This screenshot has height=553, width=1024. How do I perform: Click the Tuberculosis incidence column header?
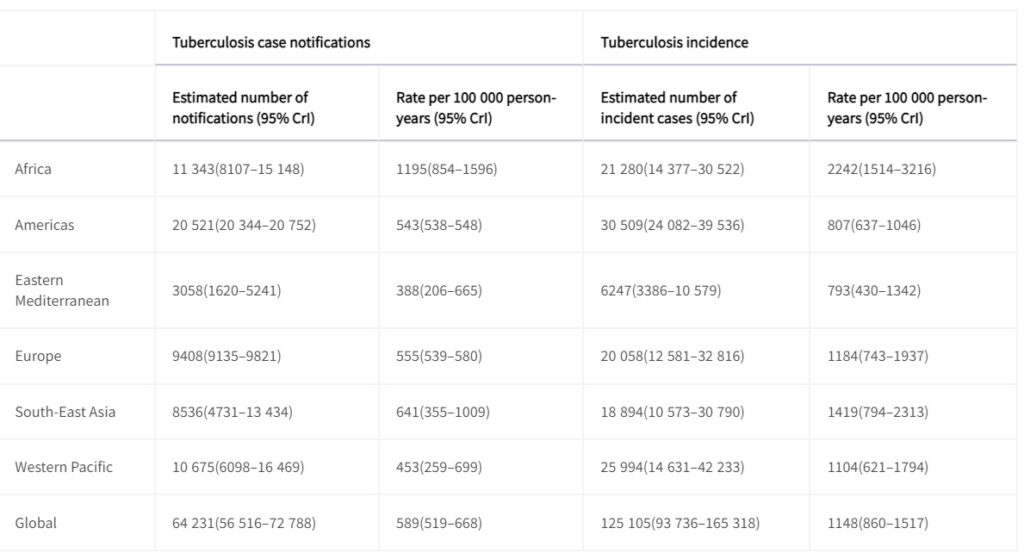(674, 42)
